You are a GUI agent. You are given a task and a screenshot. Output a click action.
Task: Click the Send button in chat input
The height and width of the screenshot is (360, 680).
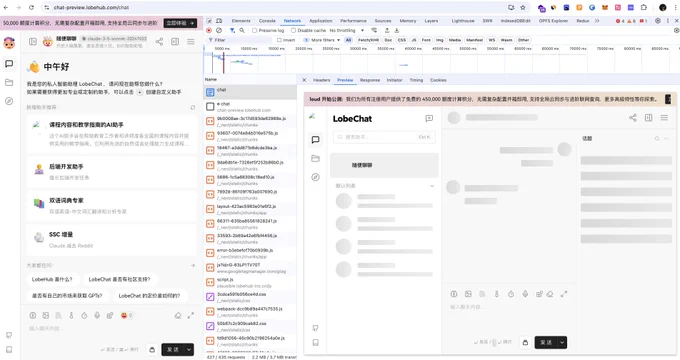[173, 350]
